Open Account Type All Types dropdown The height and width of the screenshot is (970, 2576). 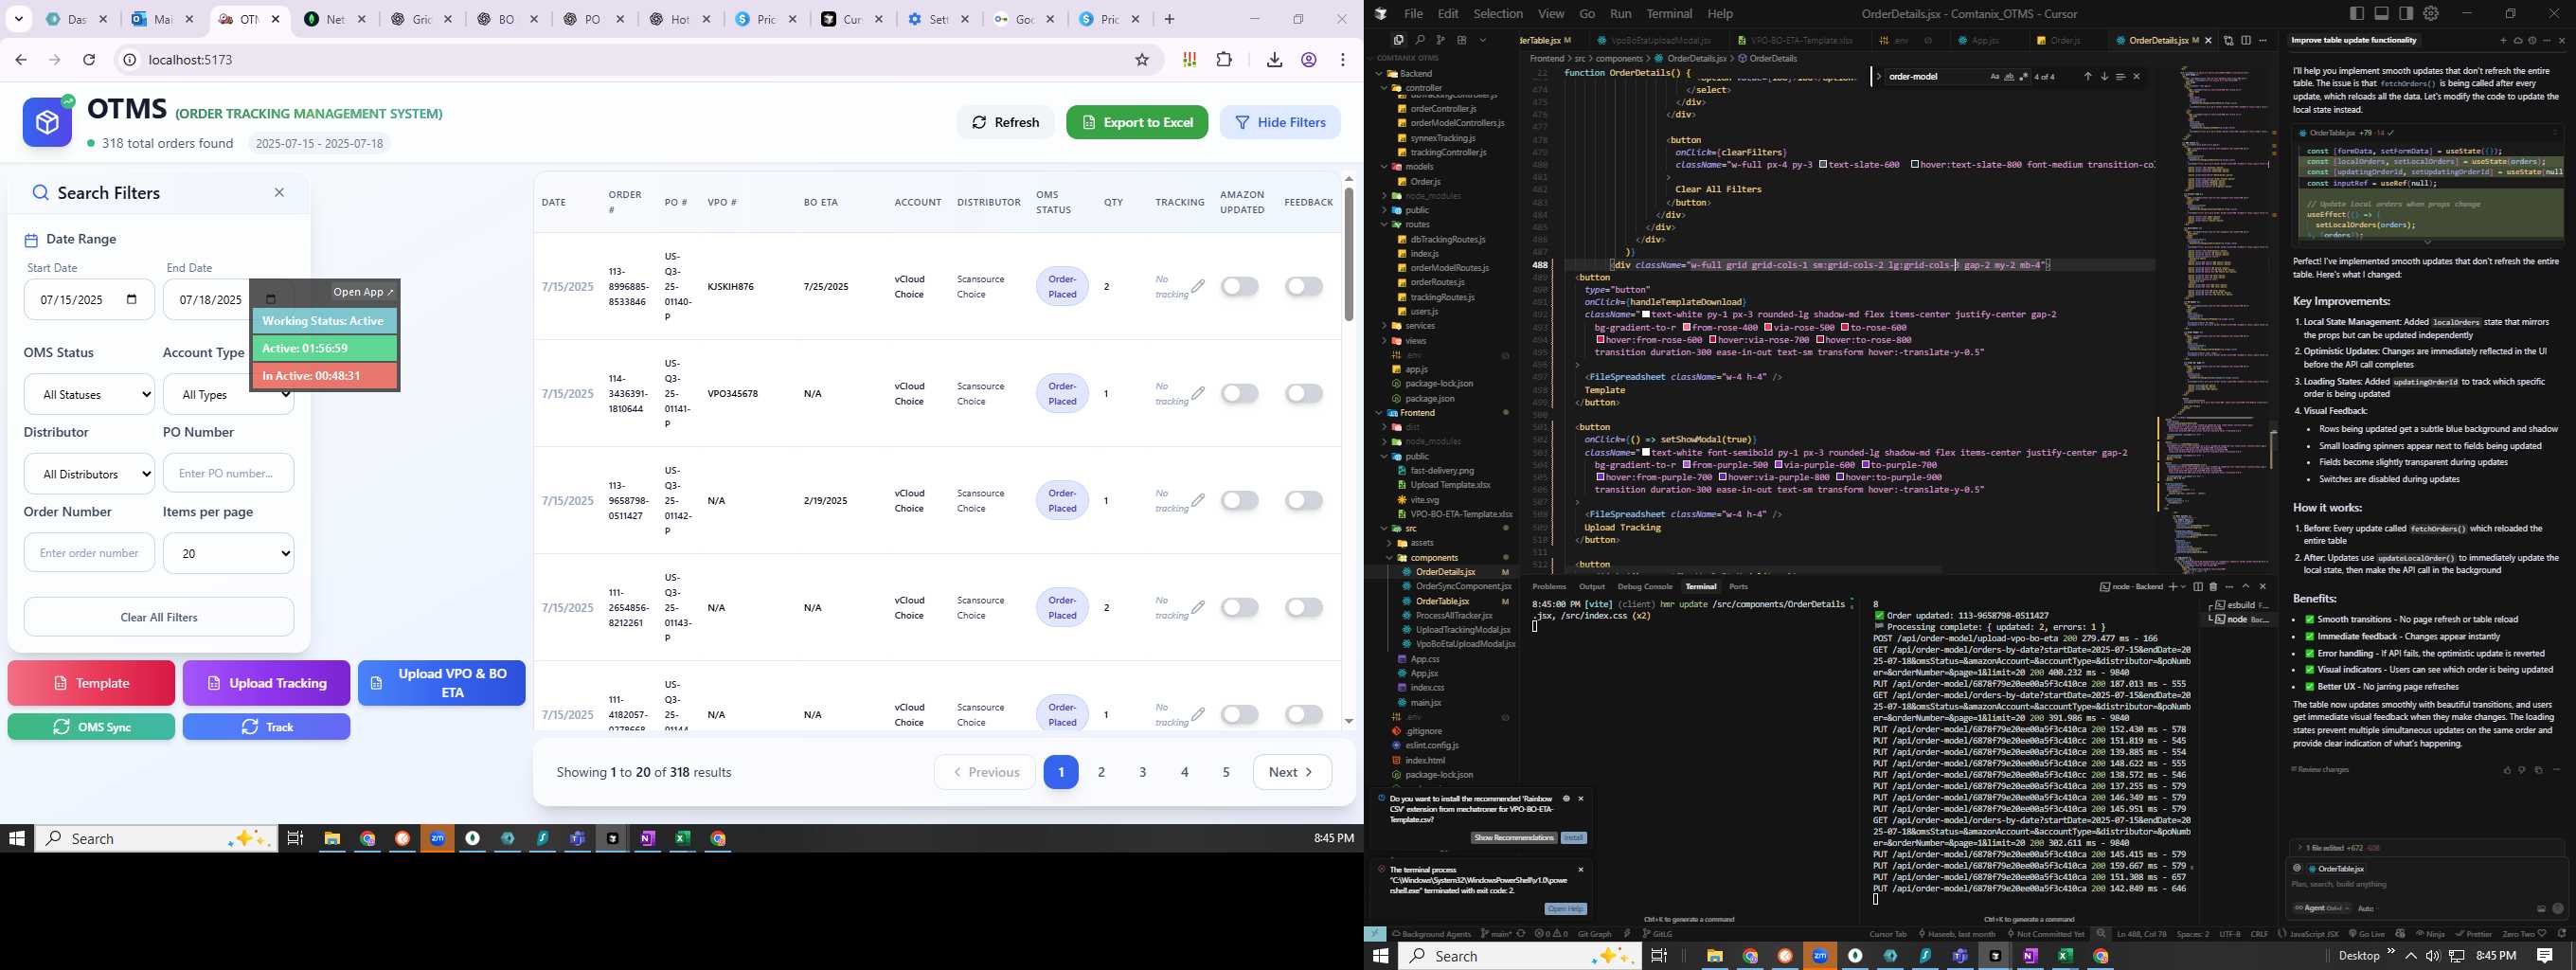228,394
